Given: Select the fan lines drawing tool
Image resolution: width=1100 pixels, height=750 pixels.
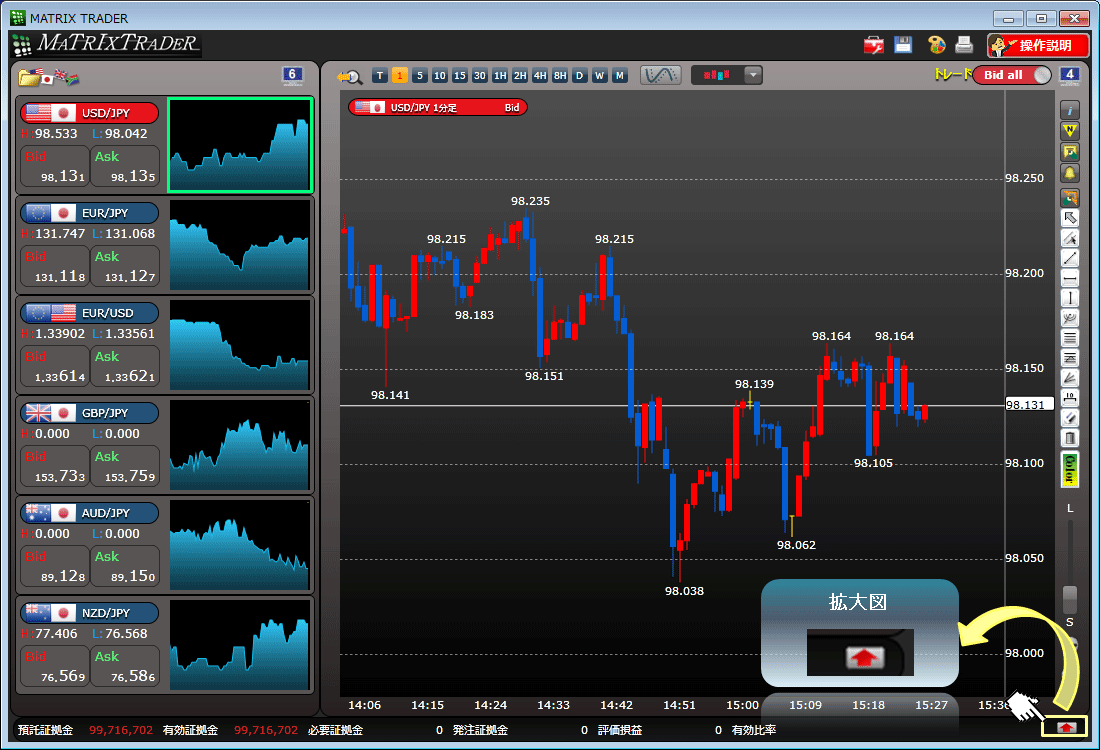Looking at the screenshot, I should click(1070, 378).
